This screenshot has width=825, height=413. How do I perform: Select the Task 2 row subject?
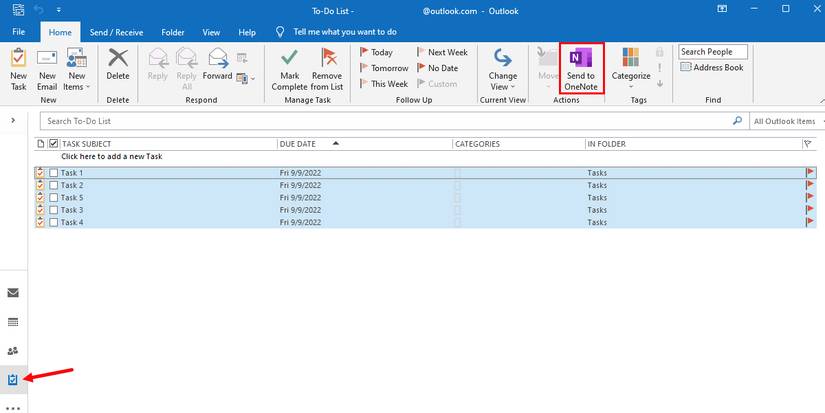coord(72,185)
